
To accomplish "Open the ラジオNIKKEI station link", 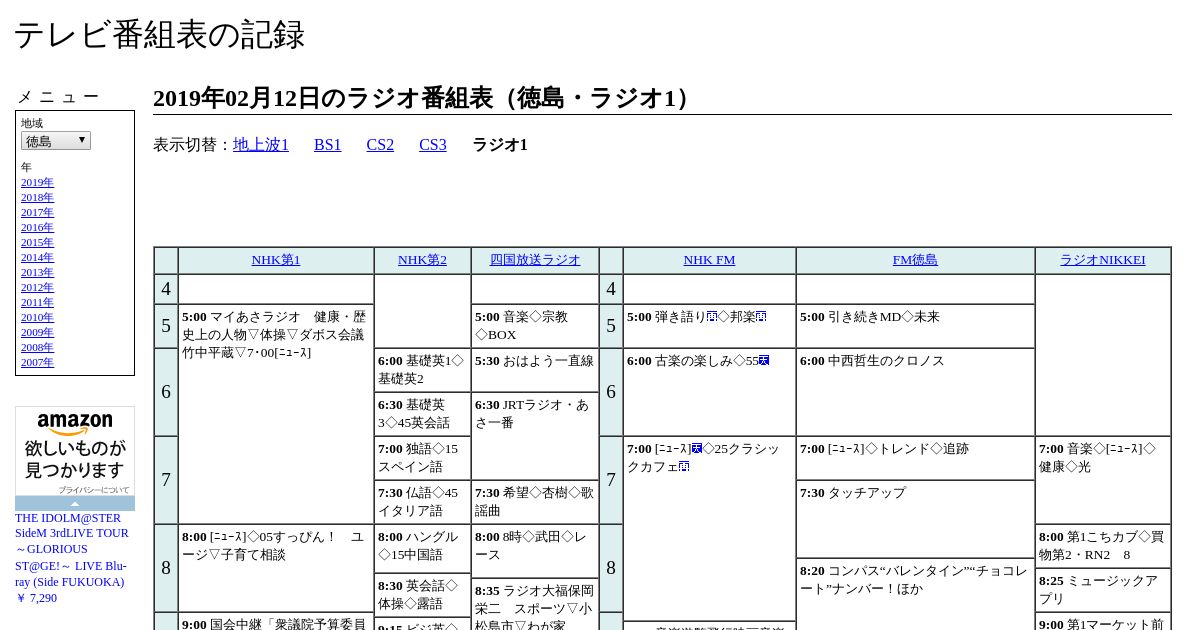I will tap(1103, 260).
